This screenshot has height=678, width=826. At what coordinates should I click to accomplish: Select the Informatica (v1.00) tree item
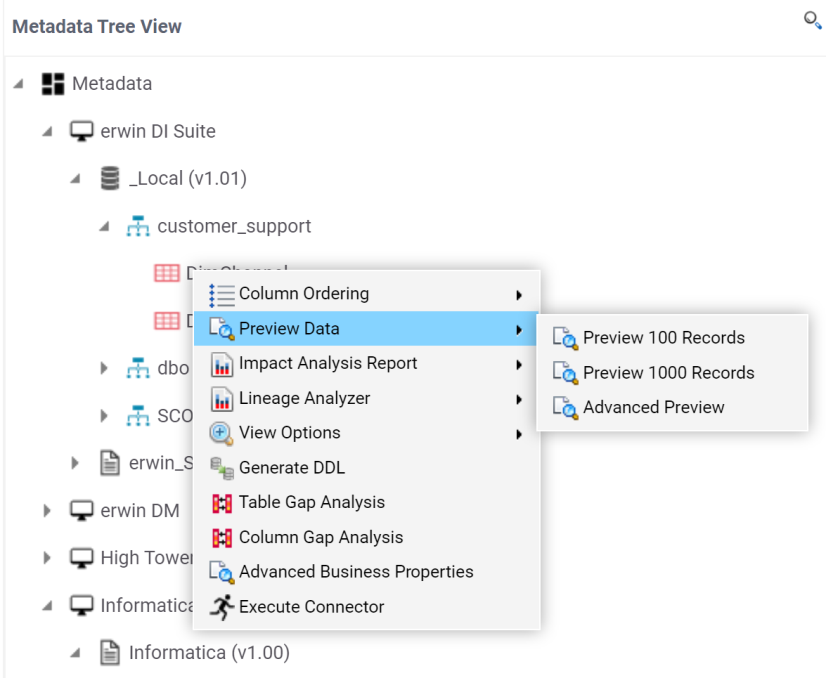tap(209, 654)
